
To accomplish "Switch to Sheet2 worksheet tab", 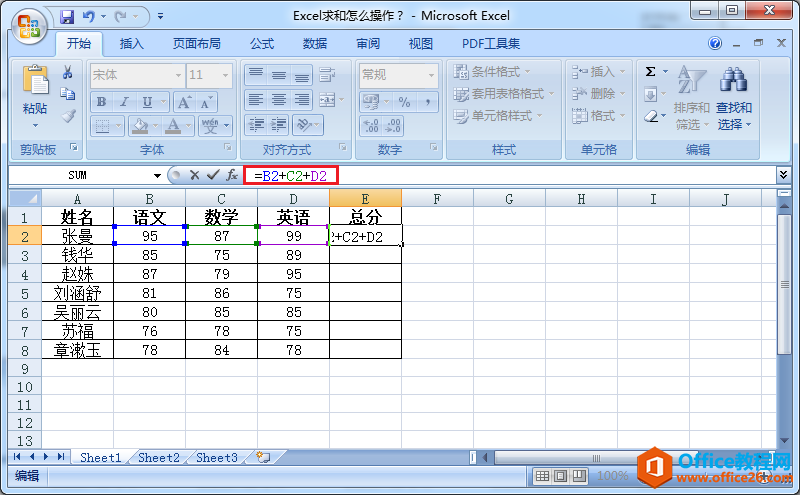I will click(159, 457).
